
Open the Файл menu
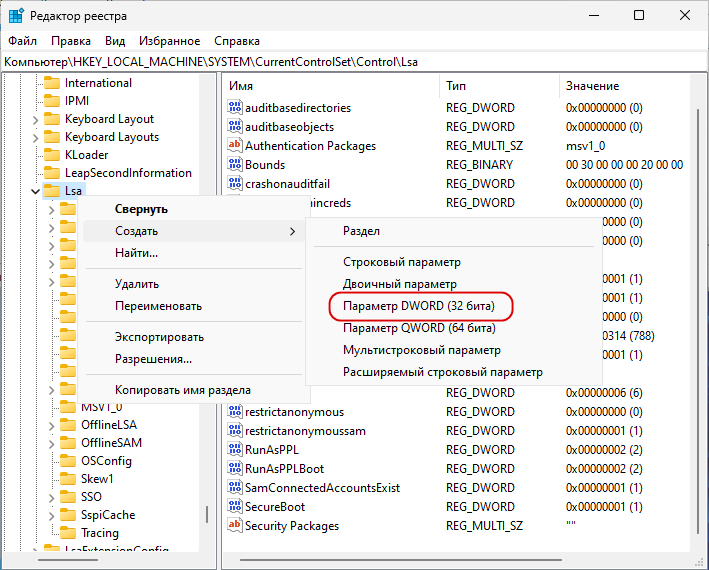(x=22, y=41)
